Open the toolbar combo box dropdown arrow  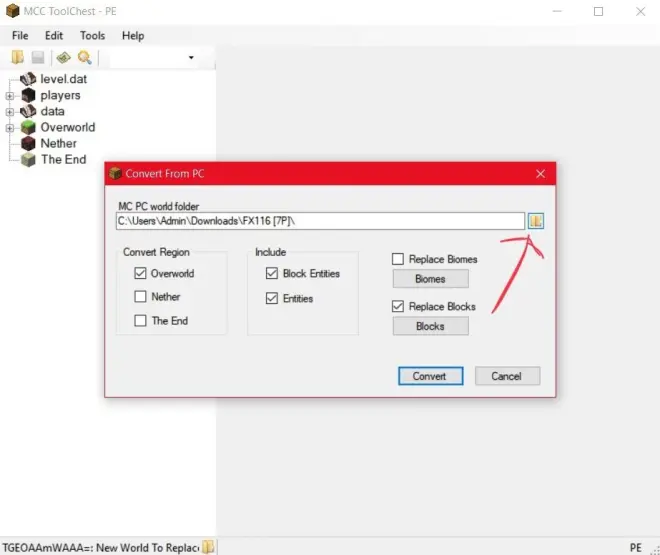[191, 57]
